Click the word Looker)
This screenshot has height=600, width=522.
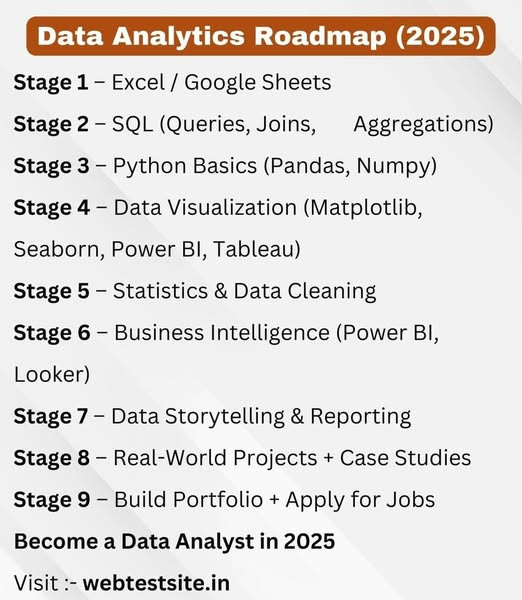[x=52, y=375]
